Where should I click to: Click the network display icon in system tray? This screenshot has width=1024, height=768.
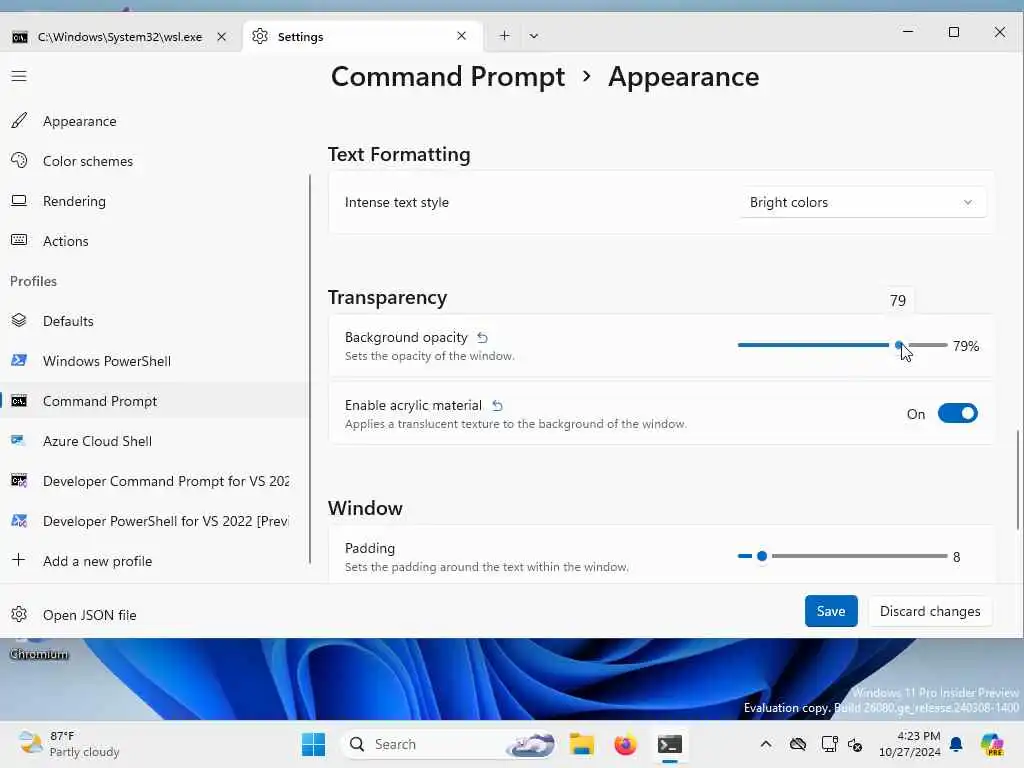tap(829, 744)
